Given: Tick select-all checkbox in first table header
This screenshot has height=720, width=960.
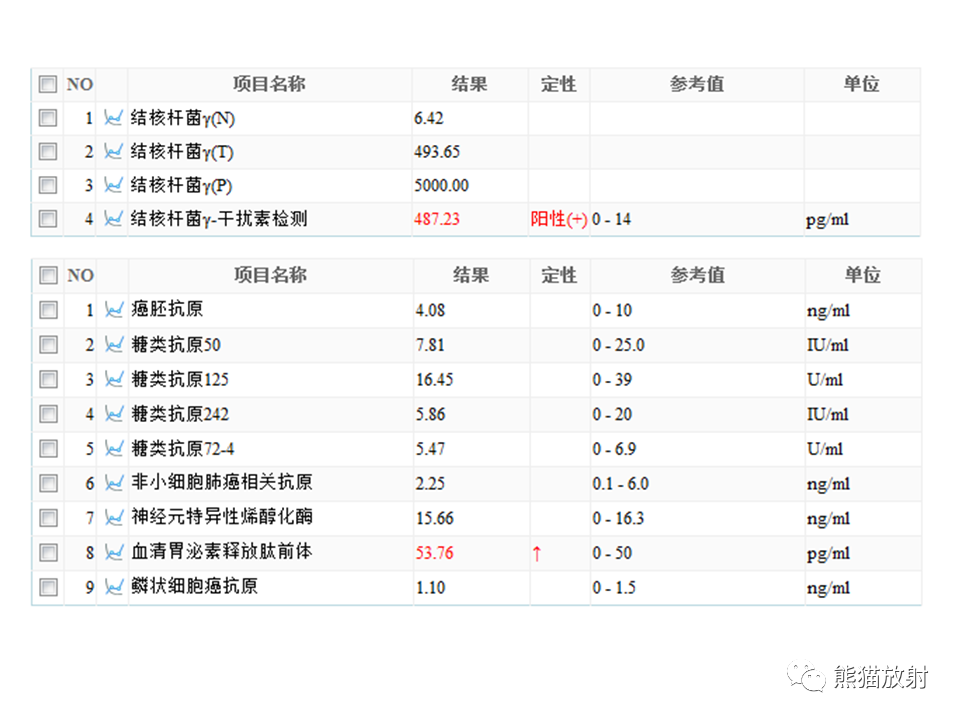Looking at the screenshot, I should (x=48, y=84).
